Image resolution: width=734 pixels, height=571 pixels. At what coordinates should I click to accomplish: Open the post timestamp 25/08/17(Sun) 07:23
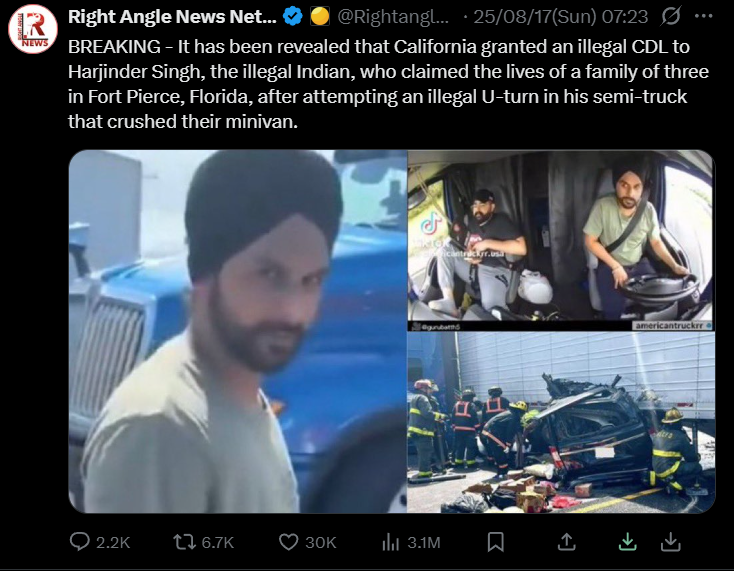(560, 17)
